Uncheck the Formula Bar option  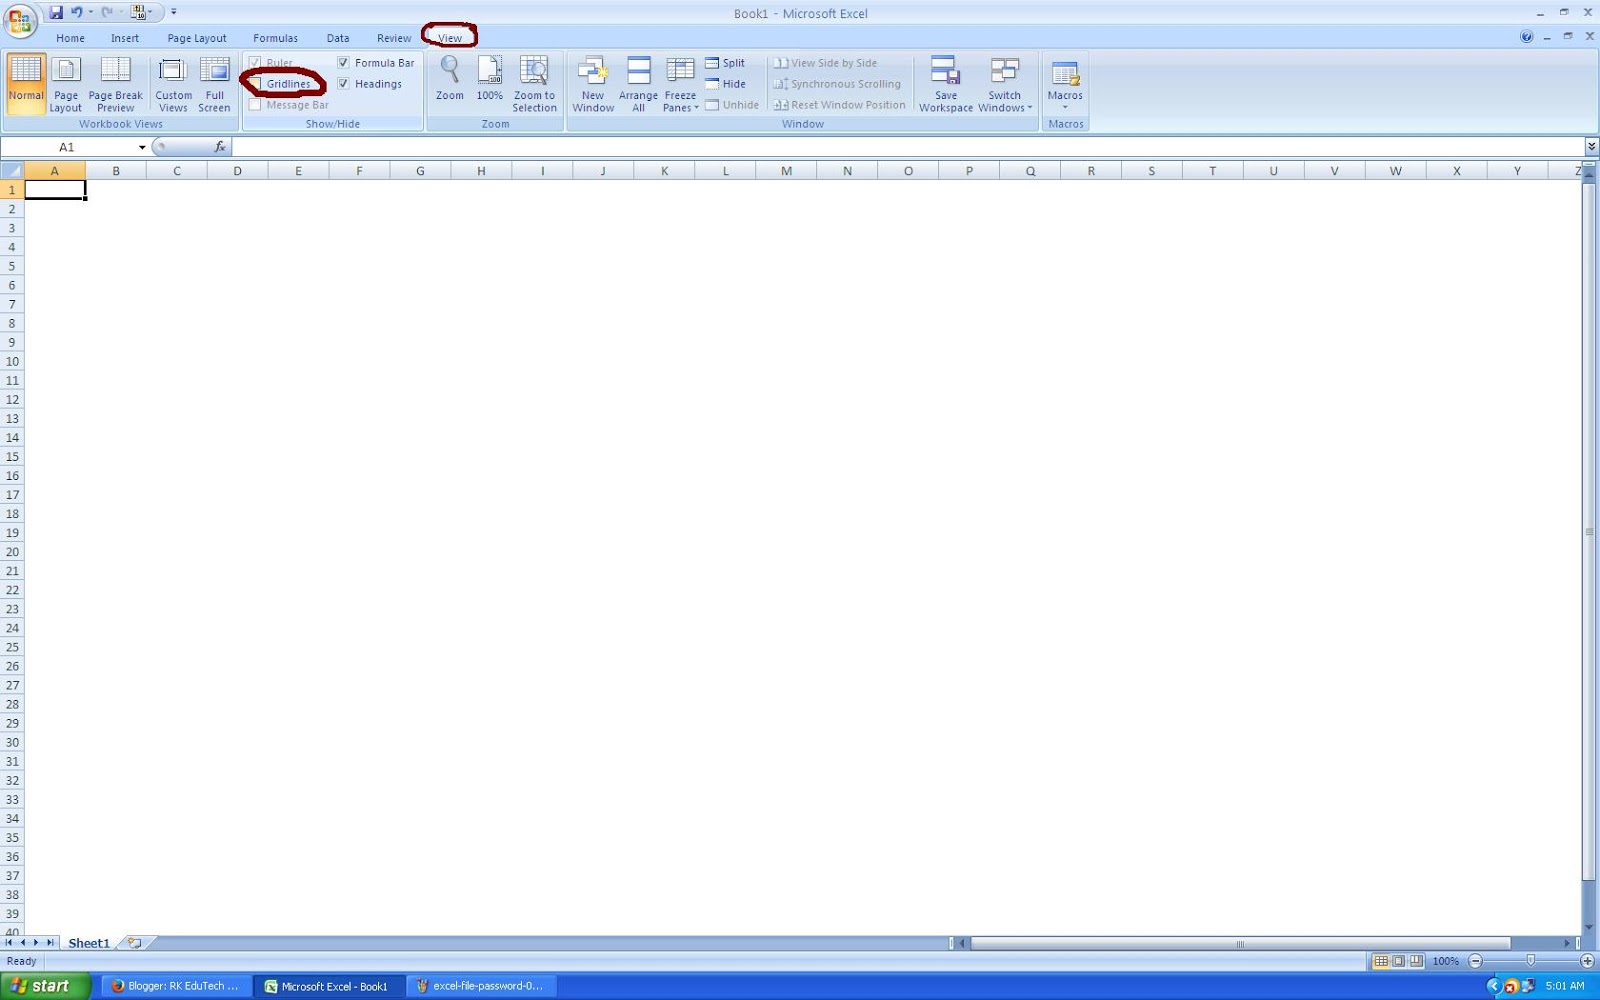pos(344,62)
